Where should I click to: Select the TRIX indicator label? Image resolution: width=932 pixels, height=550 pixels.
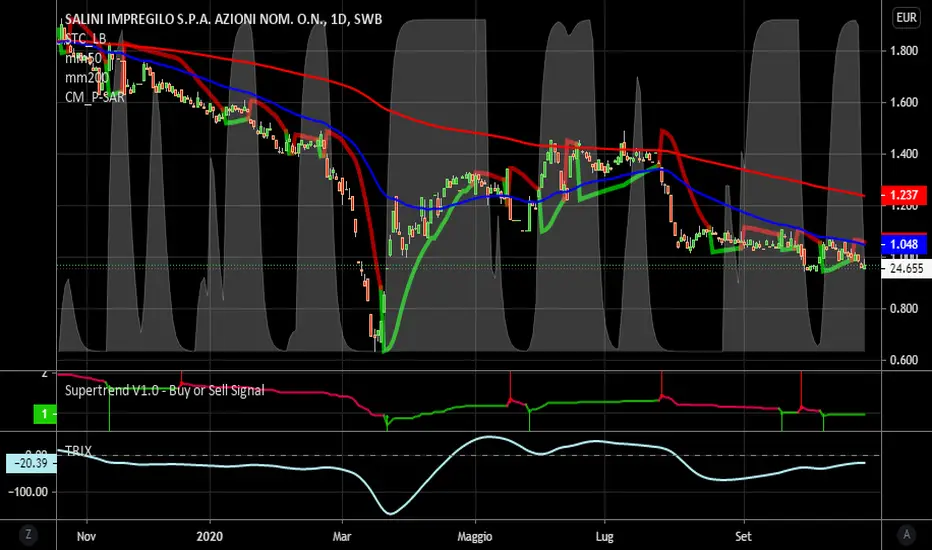[78, 451]
